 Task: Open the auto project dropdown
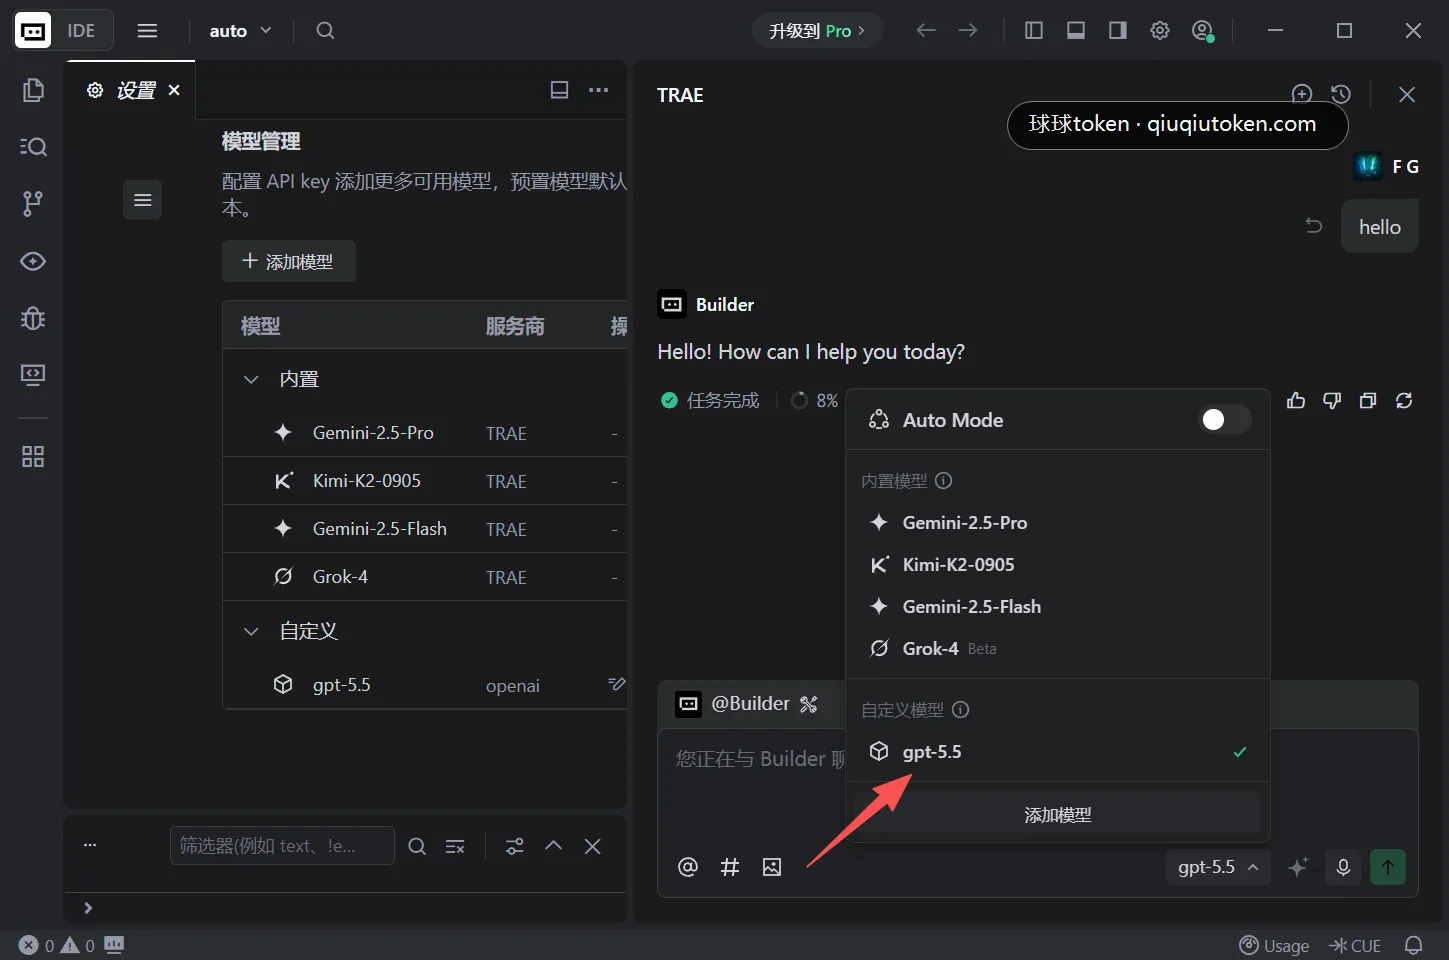pyautogui.click(x=241, y=31)
